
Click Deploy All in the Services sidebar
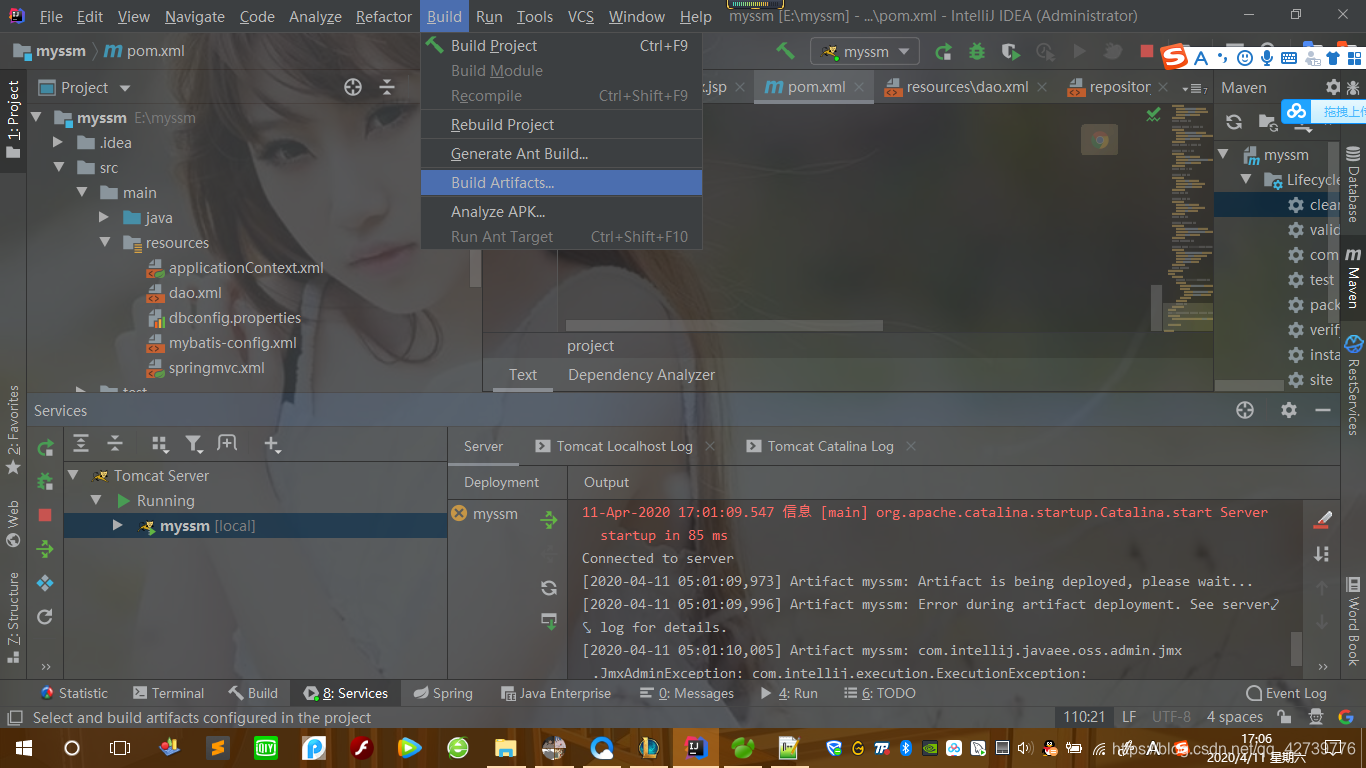[x=45, y=549]
